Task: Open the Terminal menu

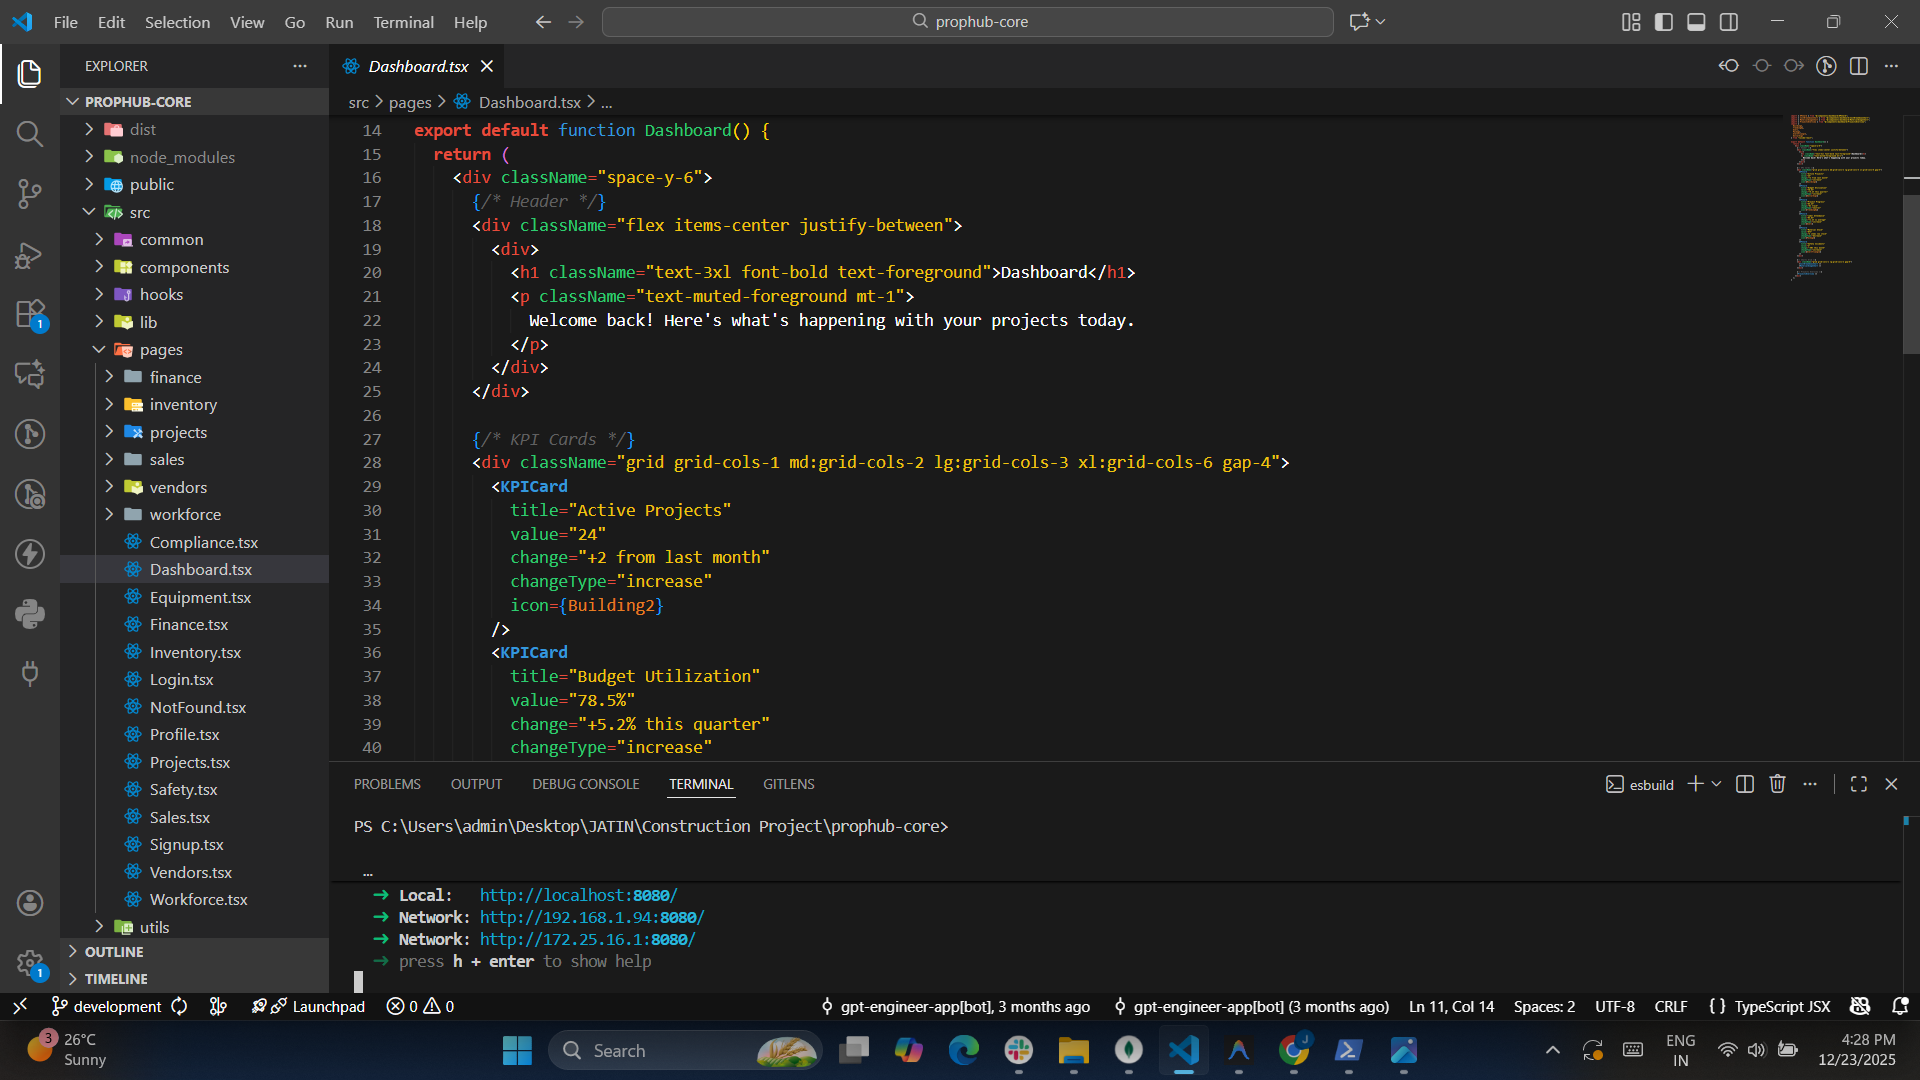Action: click(x=403, y=22)
